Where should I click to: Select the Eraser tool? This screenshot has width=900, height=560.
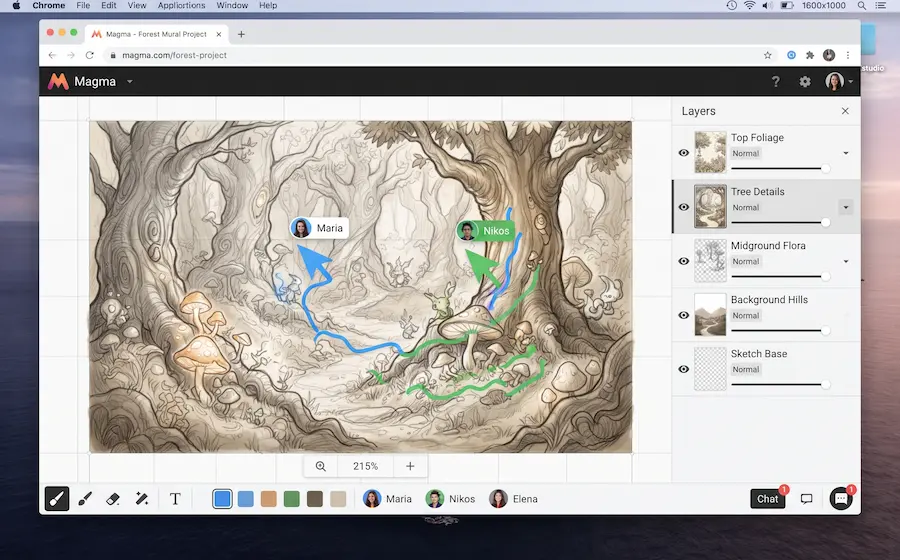coord(113,499)
